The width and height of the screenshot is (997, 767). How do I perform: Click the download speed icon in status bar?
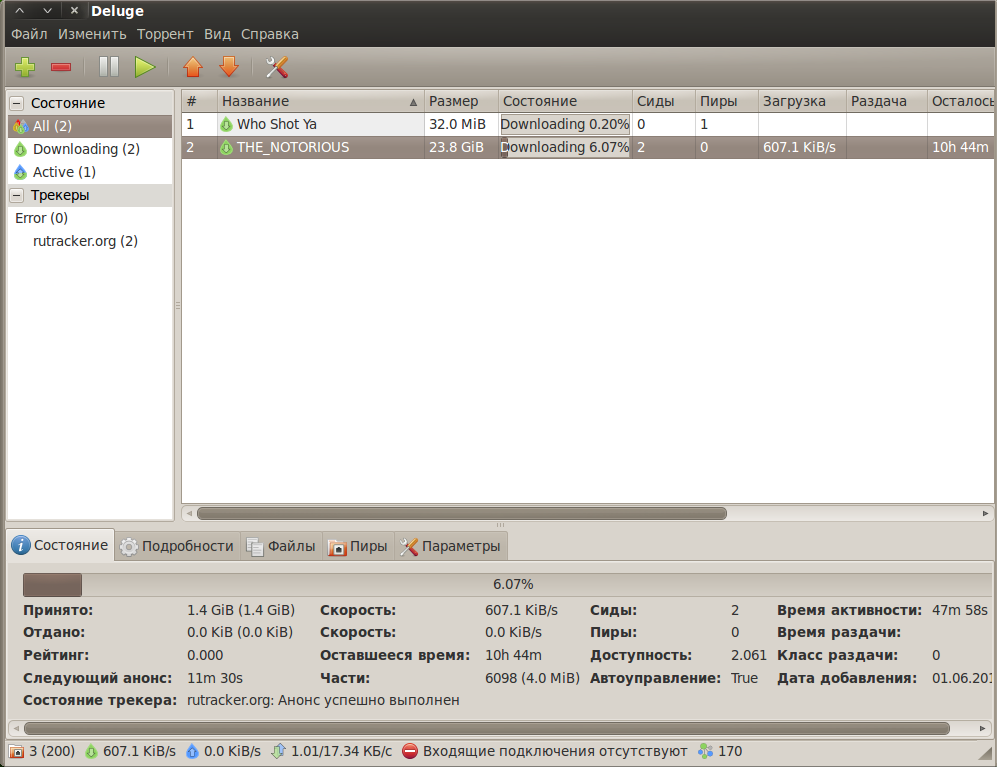click(92, 752)
